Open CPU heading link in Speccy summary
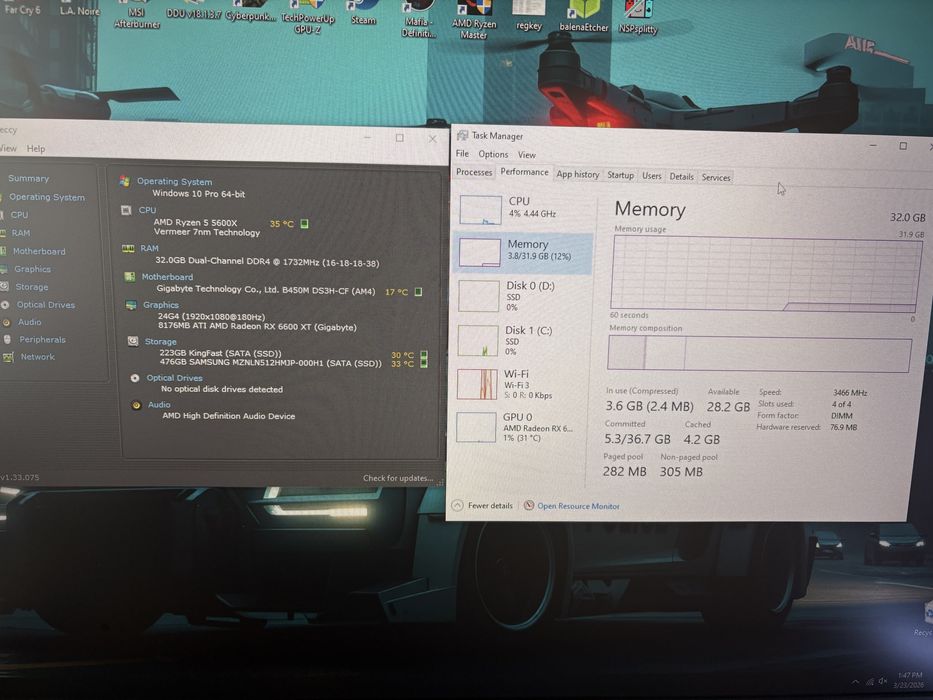This screenshot has height=700, width=933. click(148, 210)
